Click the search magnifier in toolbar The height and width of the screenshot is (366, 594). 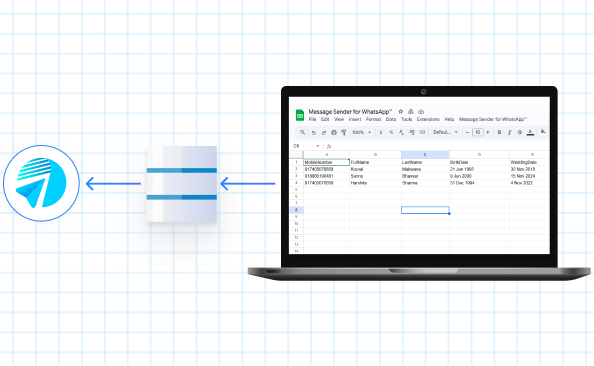[302, 132]
